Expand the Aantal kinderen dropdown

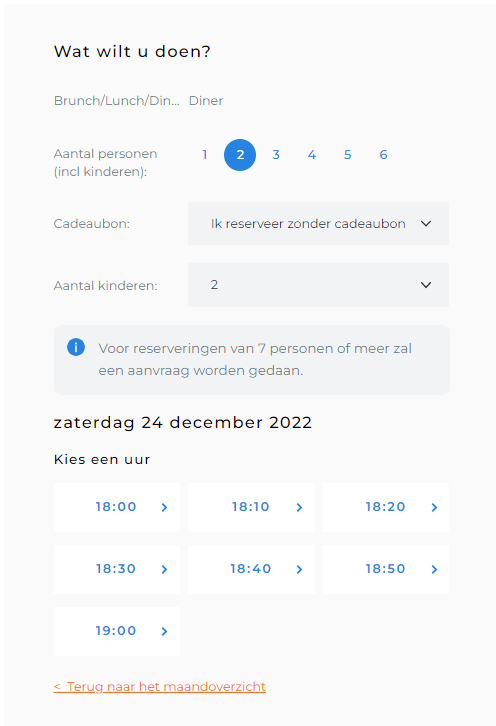(318, 285)
